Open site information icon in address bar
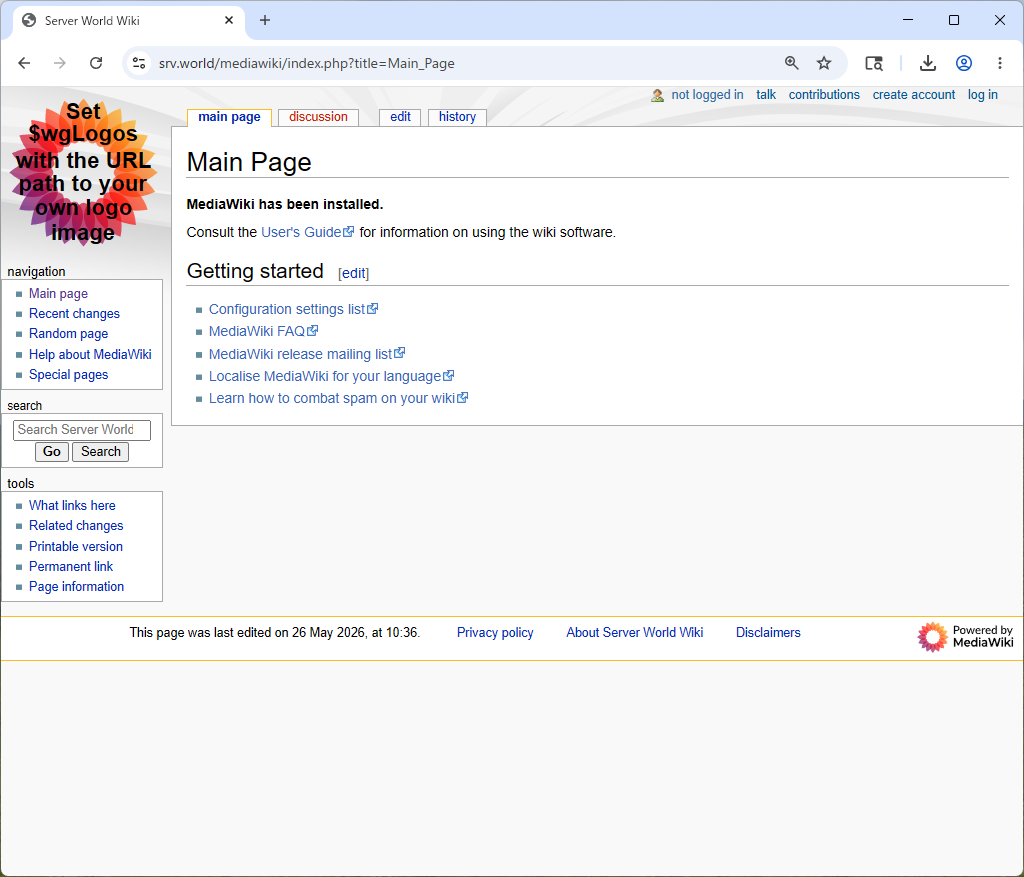This screenshot has width=1024, height=877. point(139,63)
